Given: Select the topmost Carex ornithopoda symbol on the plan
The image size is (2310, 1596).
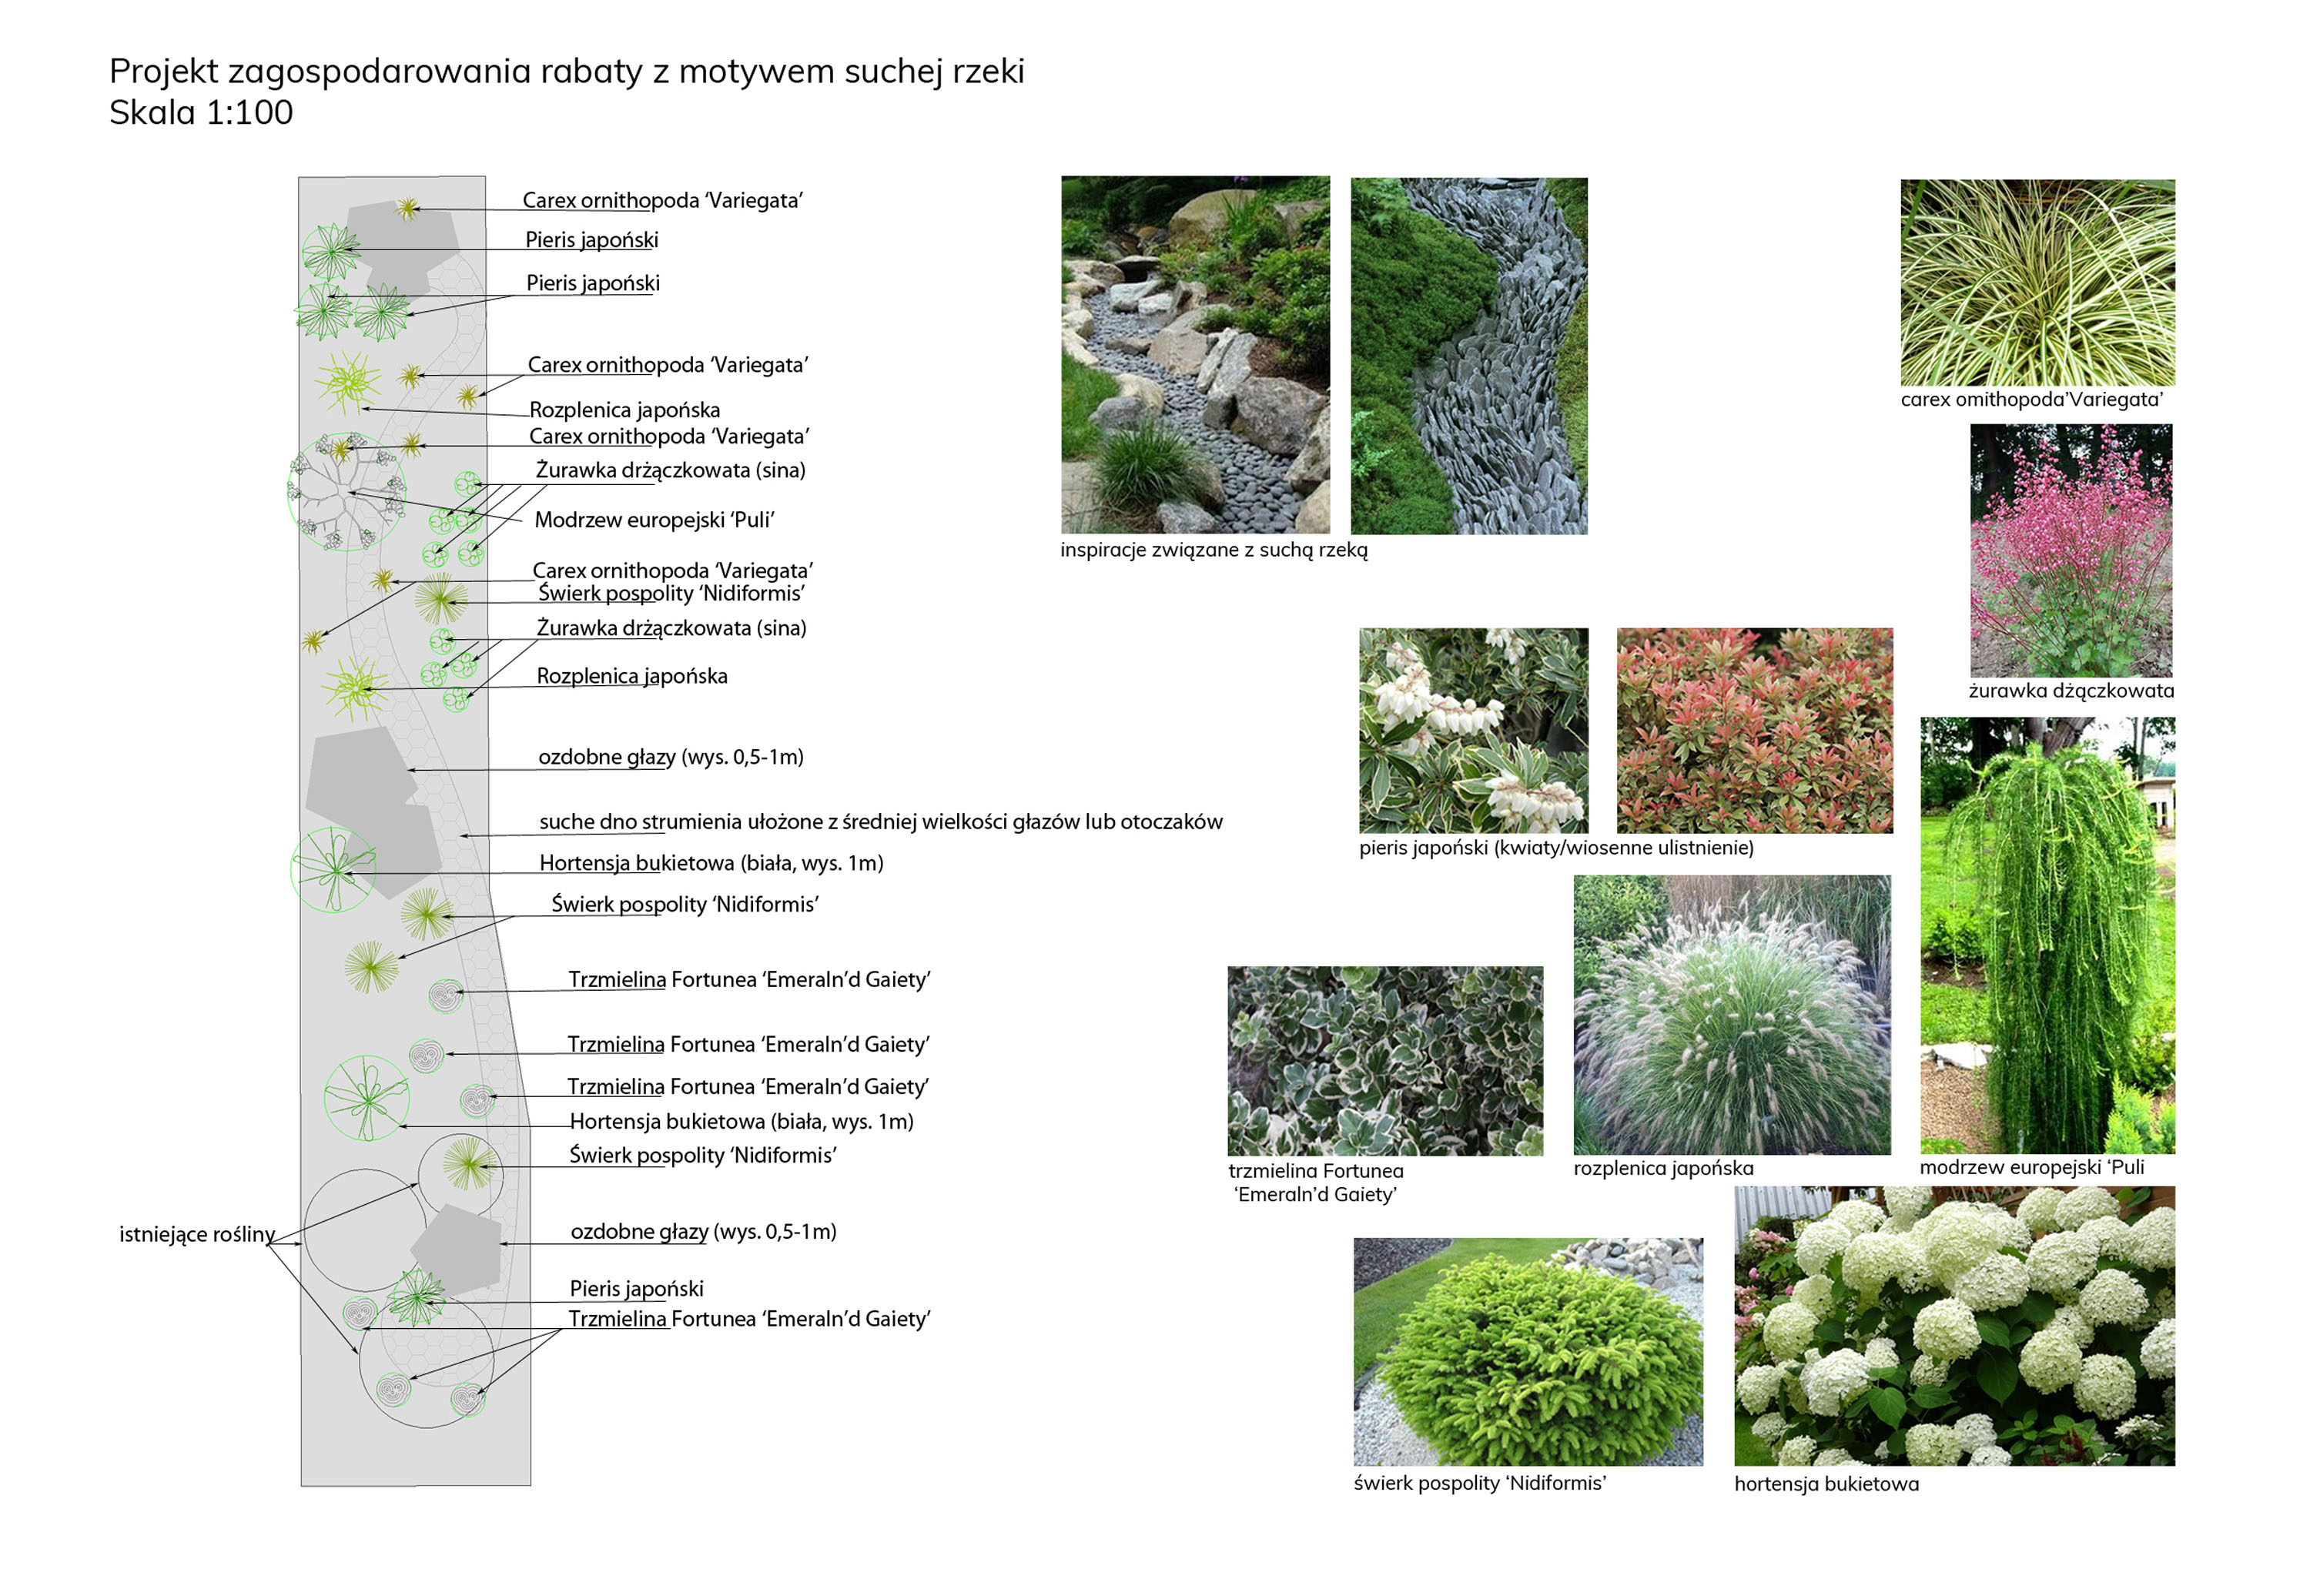Looking at the screenshot, I should click(x=406, y=208).
